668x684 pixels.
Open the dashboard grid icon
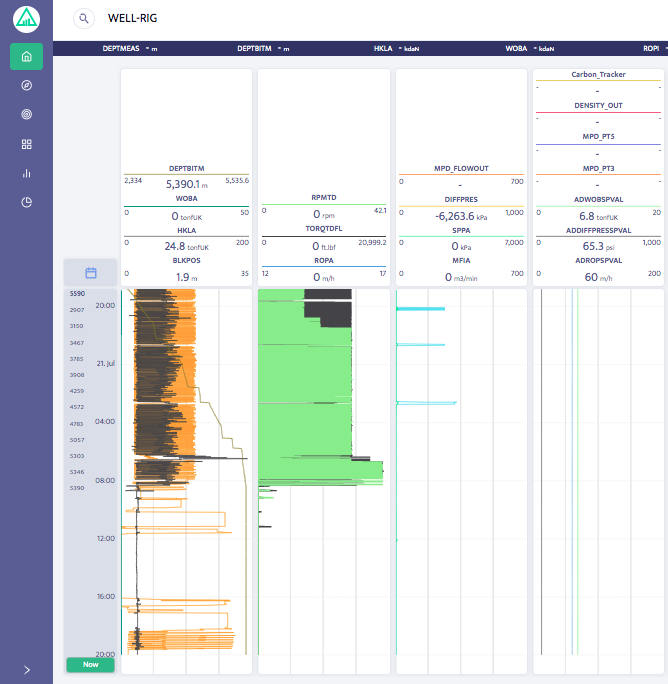(x=26, y=144)
